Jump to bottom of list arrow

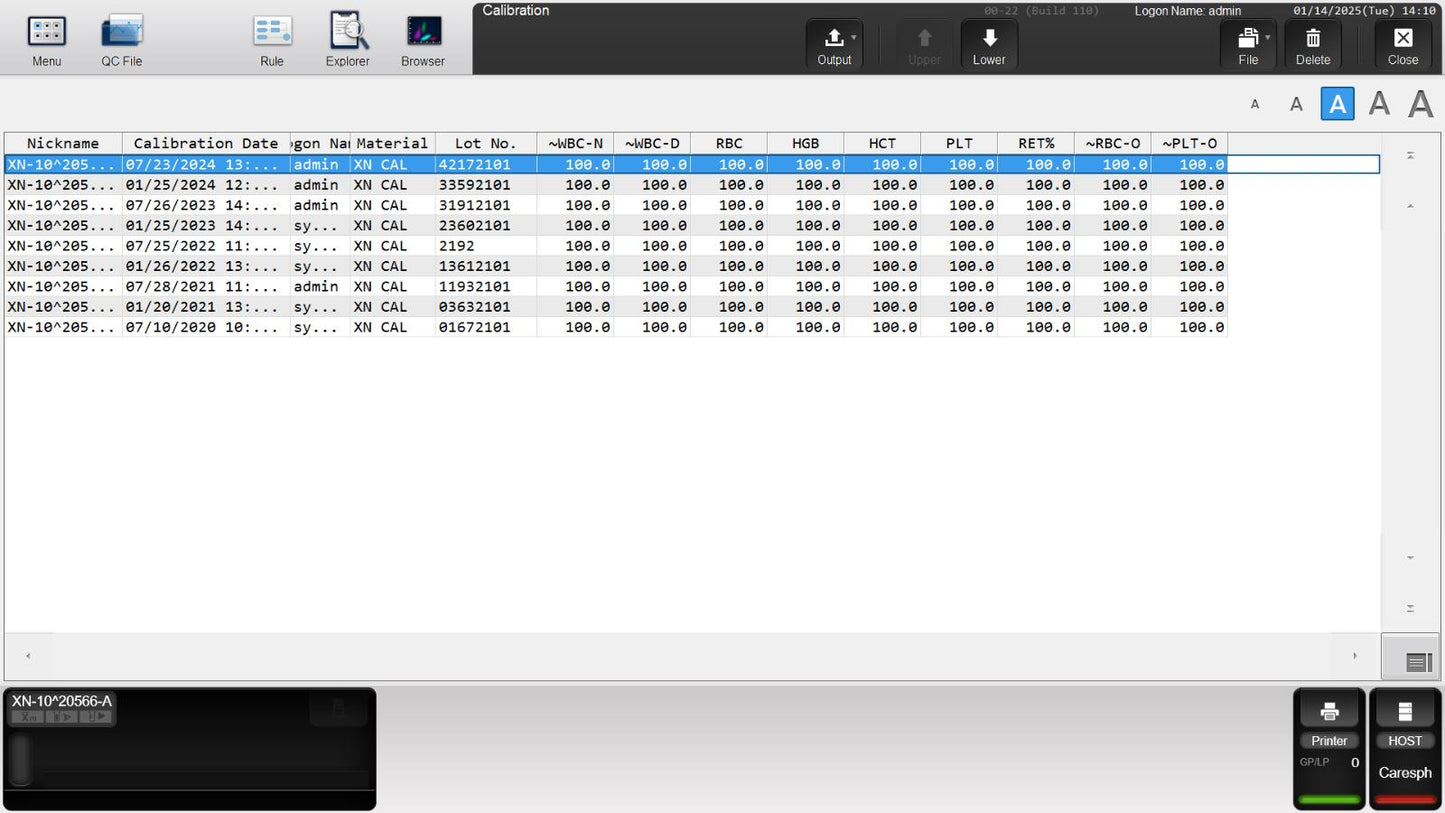[1411, 608]
